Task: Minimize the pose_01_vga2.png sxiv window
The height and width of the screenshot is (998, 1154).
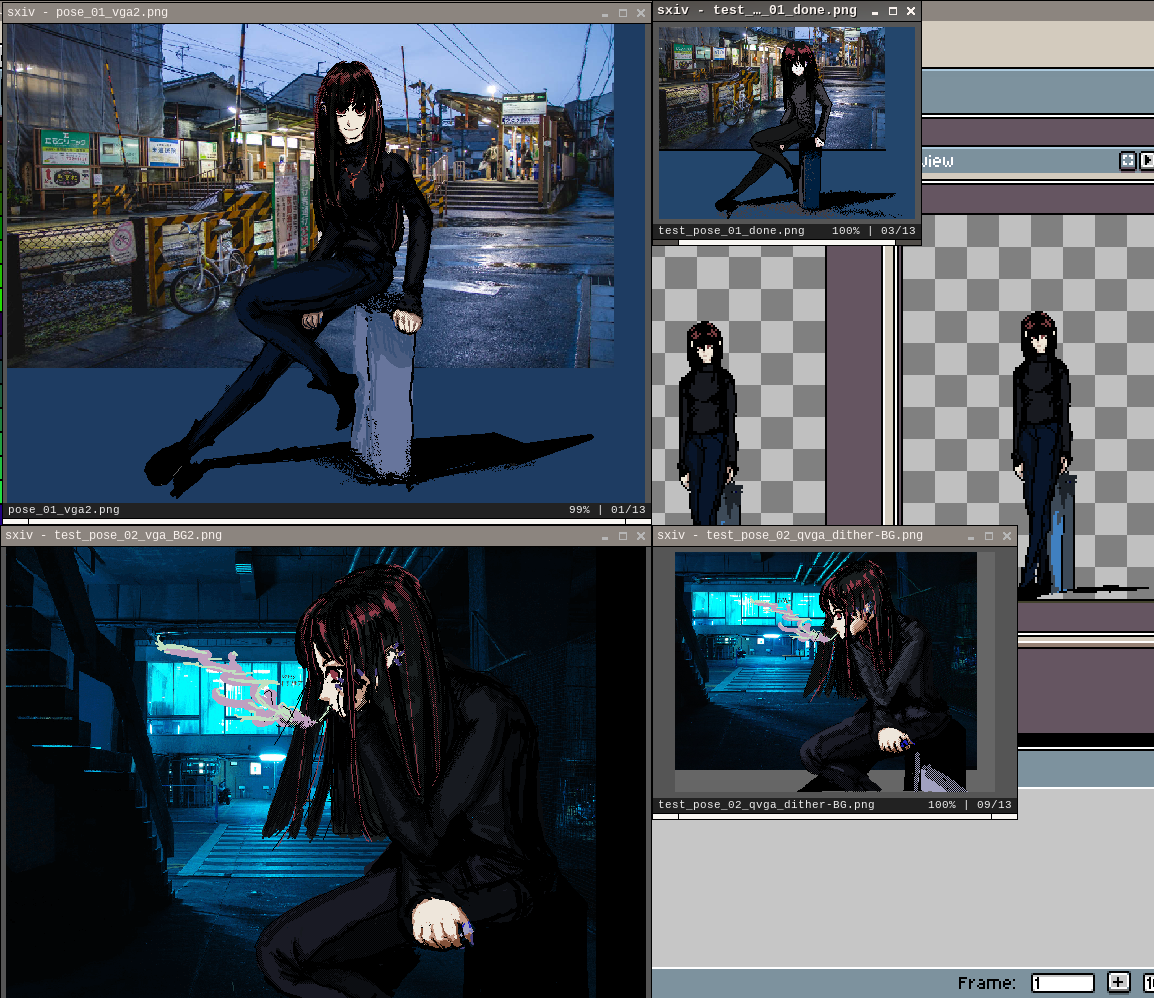Action: point(605,13)
